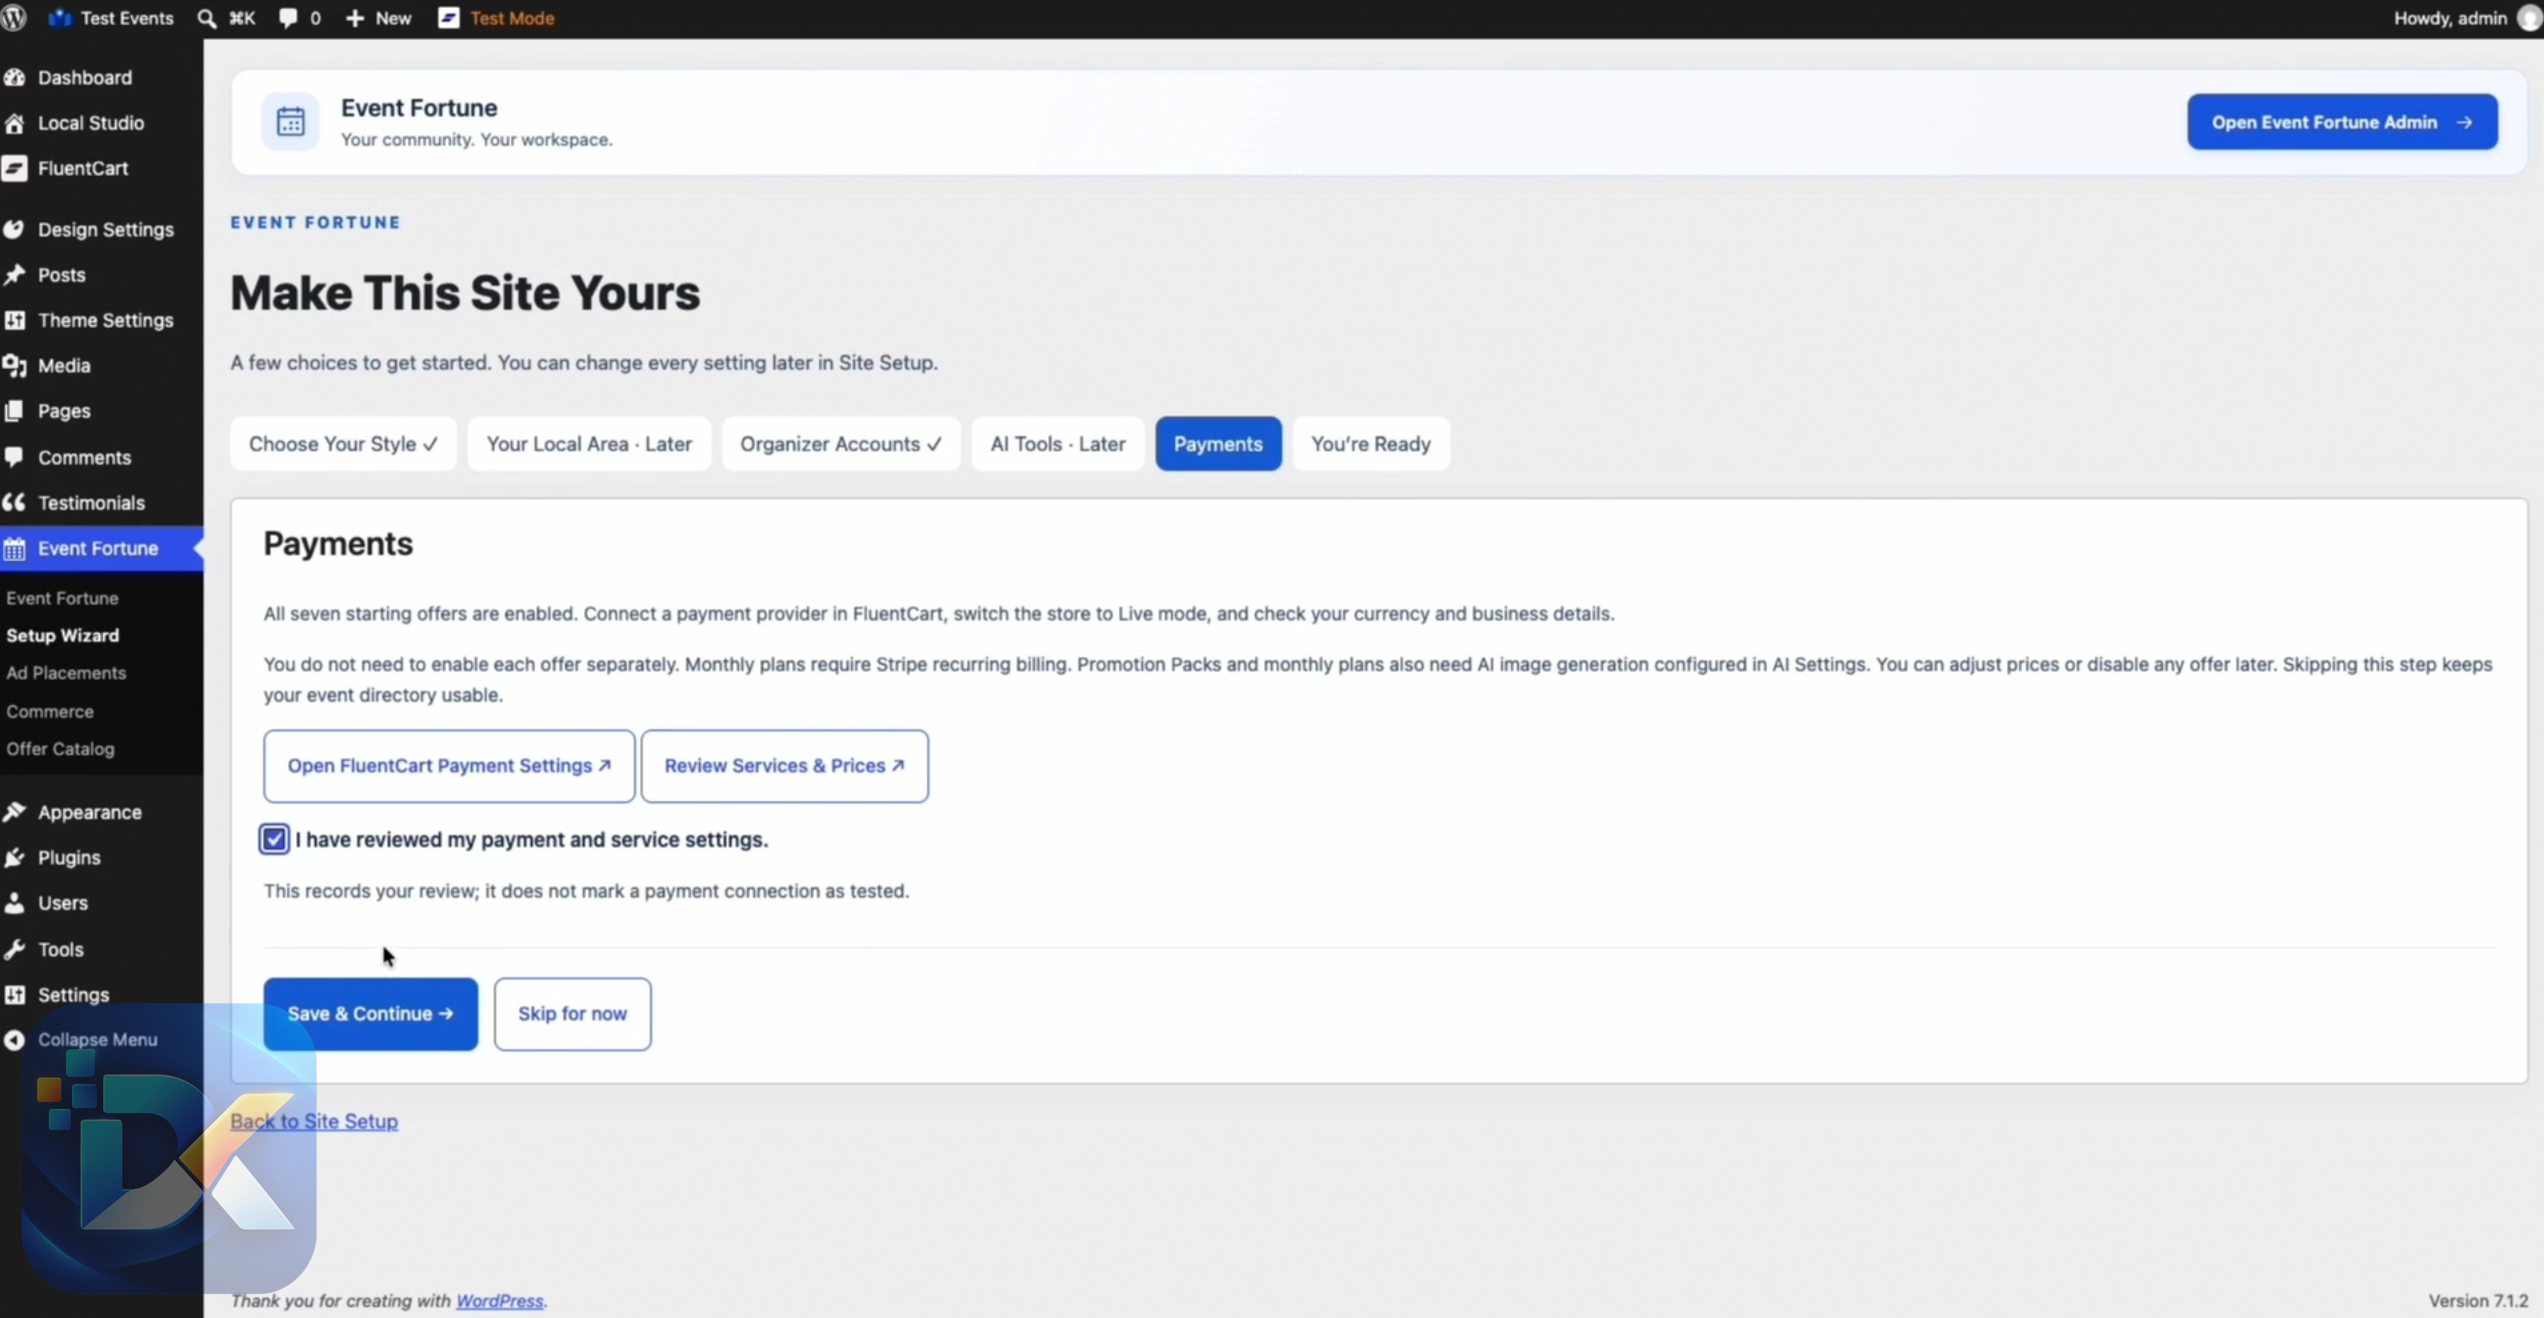This screenshot has width=2544, height=1318.
Task: Click the Pages sidebar icon
Action: tap(15, 411)
